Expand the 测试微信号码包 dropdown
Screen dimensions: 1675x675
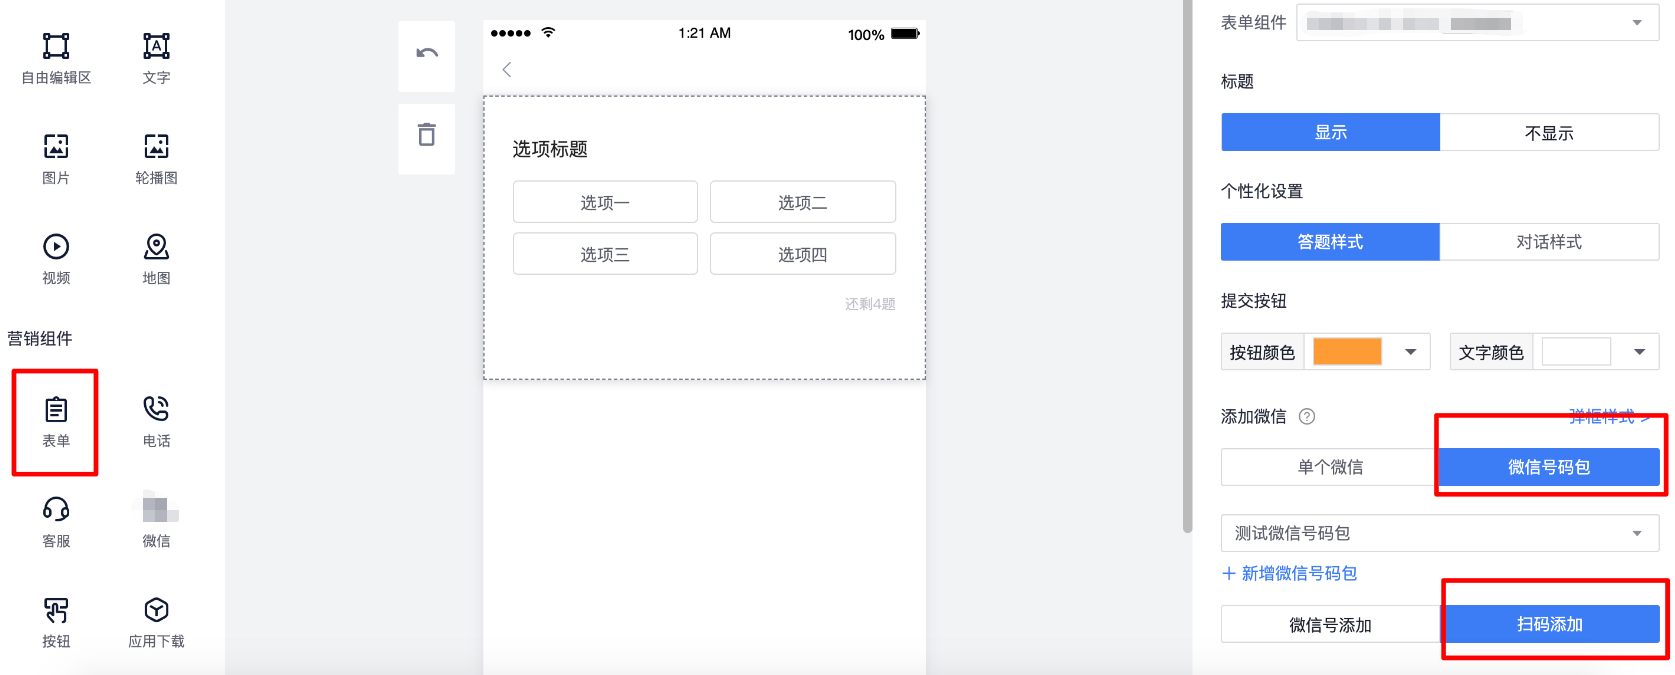[x=1440, y=533]
